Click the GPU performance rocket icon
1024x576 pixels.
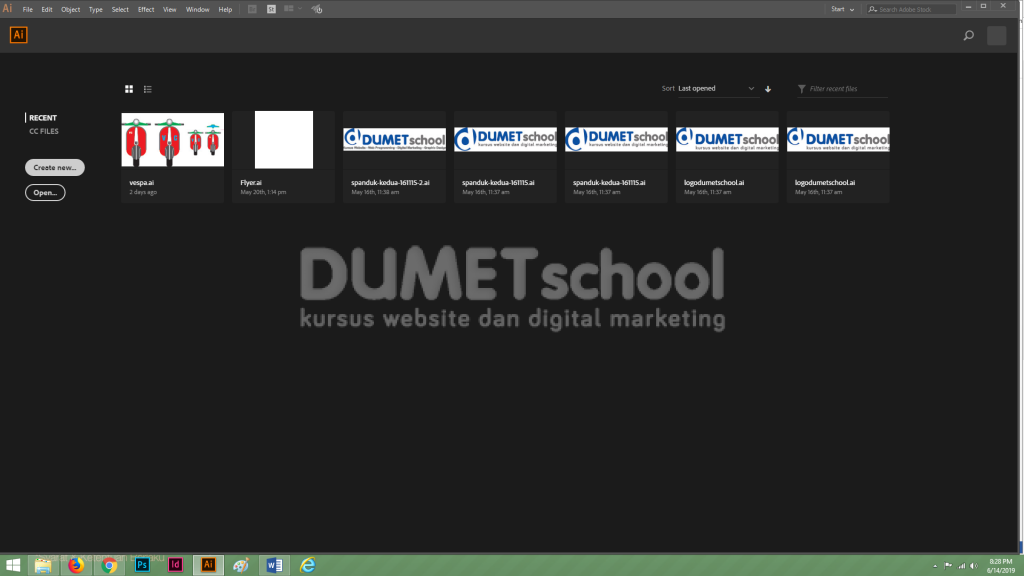pos(317,9)
